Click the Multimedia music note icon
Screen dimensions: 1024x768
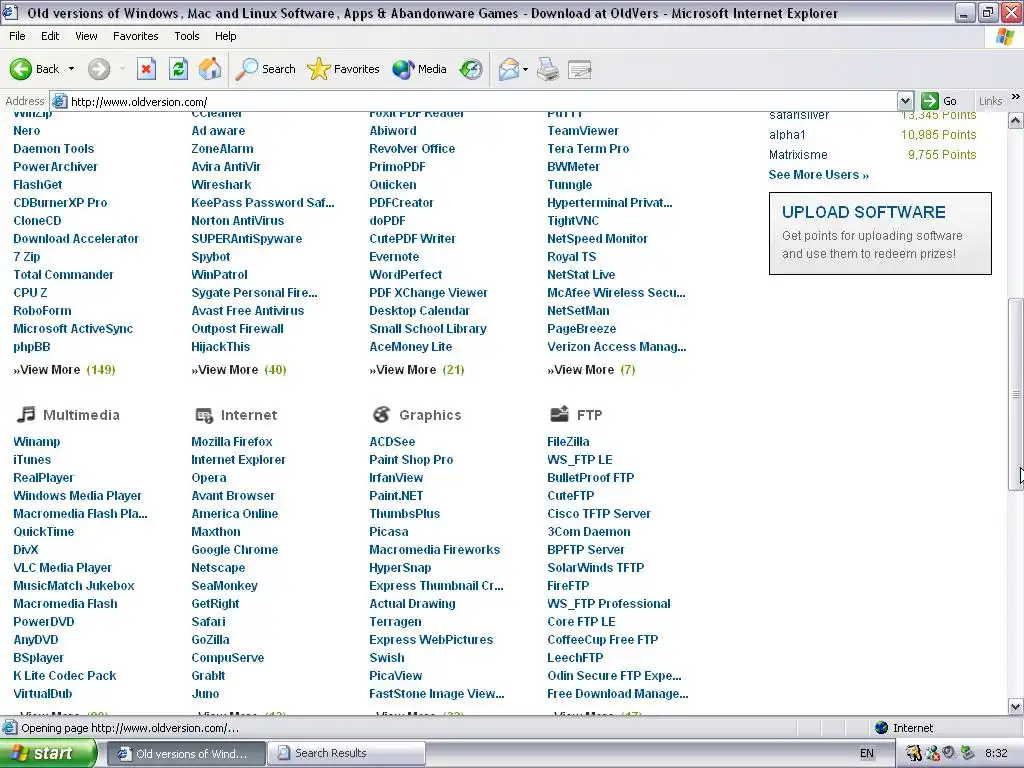25,414
